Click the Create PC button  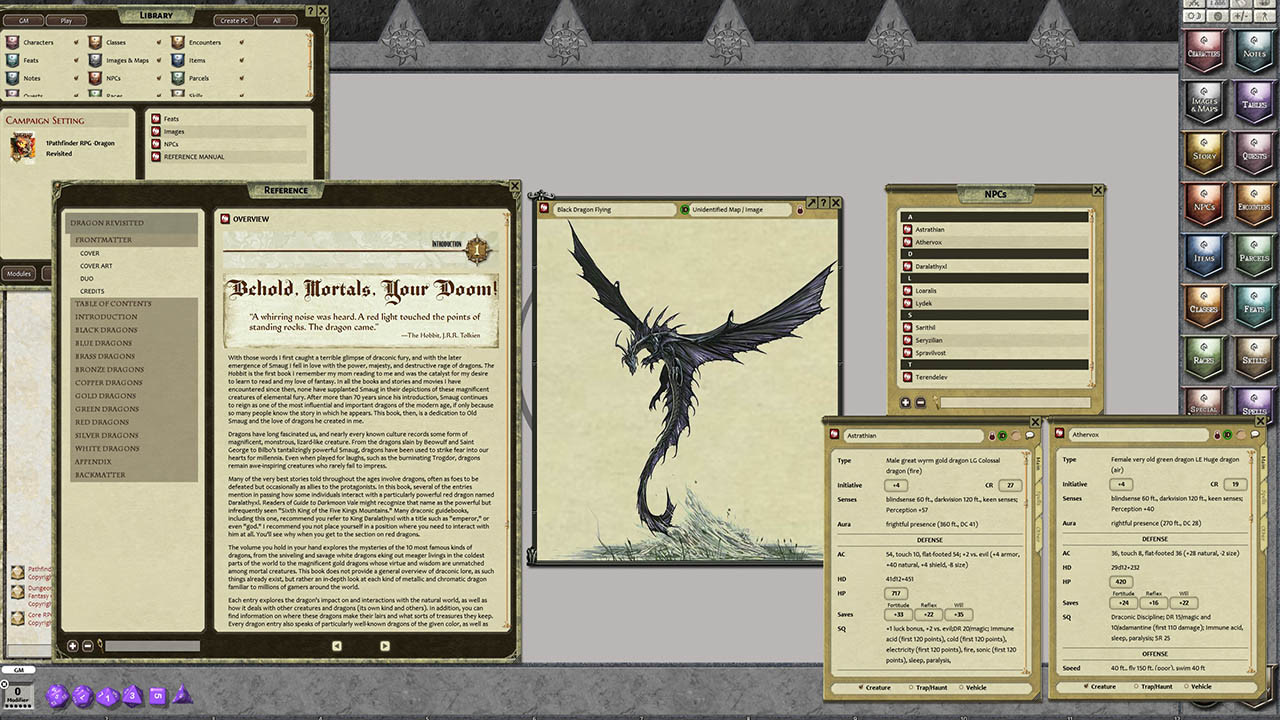(234, 20)
